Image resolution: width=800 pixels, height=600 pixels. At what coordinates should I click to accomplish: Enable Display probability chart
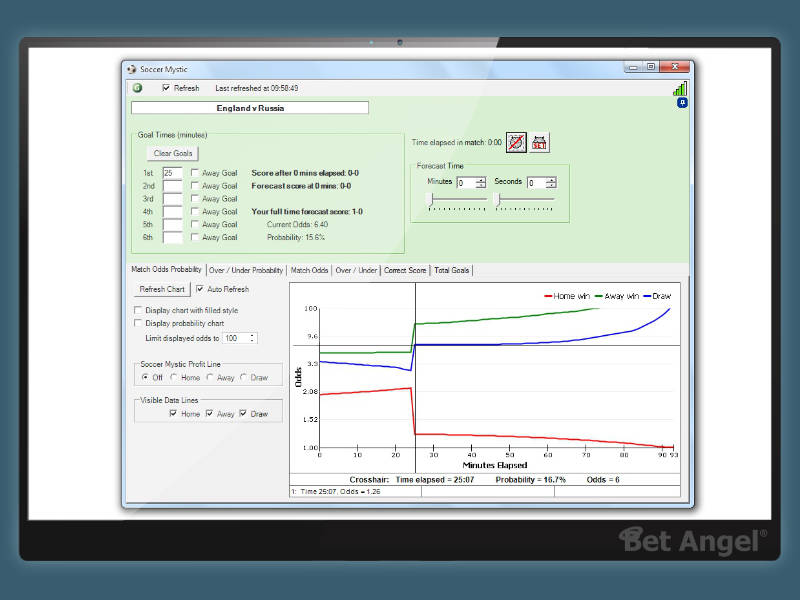[x=138, y=323]
